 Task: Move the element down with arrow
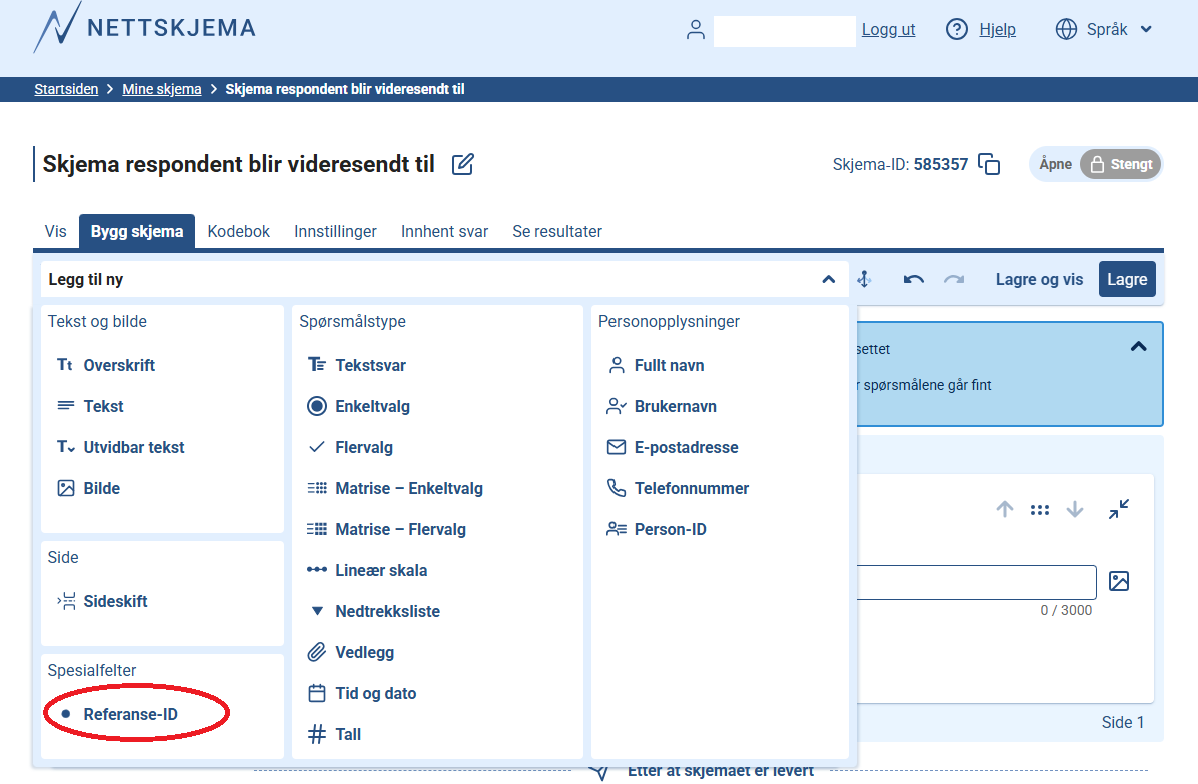click(1075, 509)
